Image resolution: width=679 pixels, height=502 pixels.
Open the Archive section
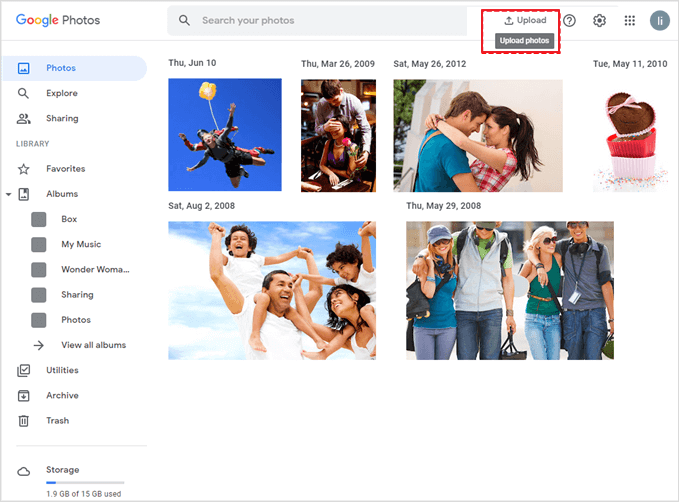pyautogui.click(x=62, y=395)
